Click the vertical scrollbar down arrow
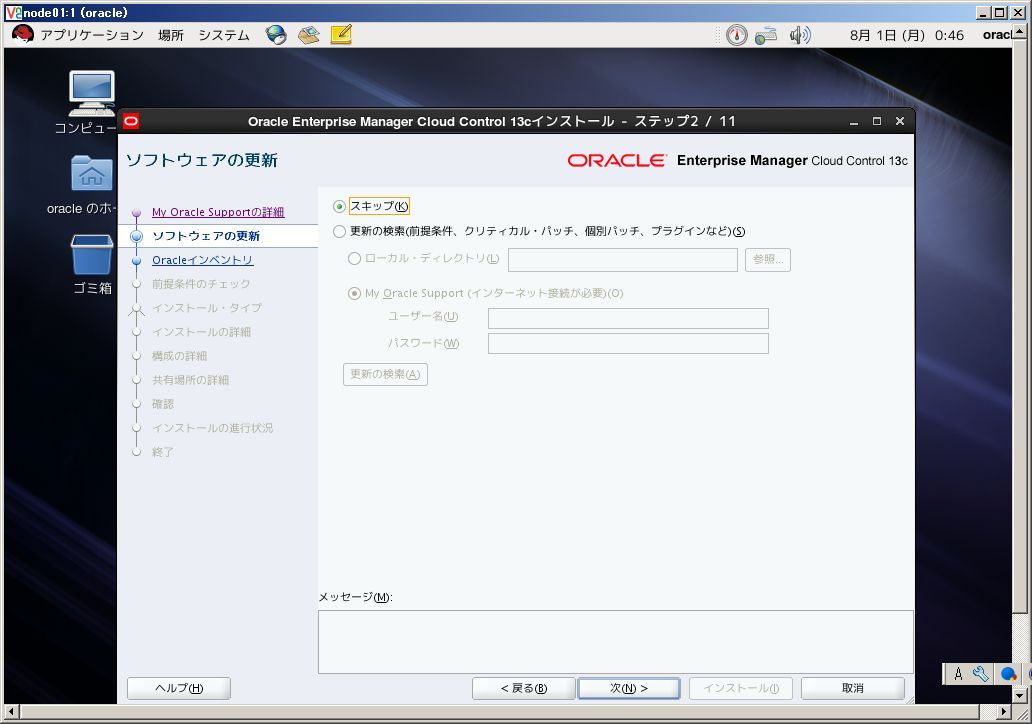The height and width of the screenshot is (724, 1032). point(1019,695)
